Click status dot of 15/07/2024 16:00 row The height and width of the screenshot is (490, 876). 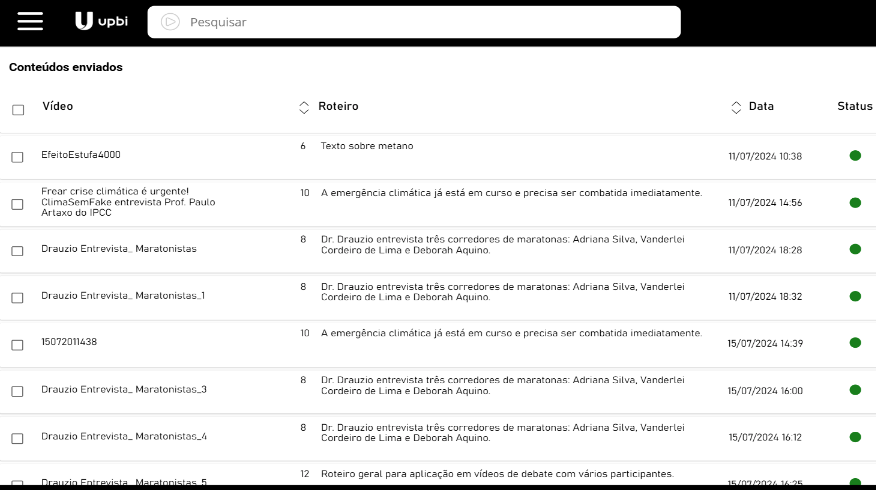[x=855, y=389]
